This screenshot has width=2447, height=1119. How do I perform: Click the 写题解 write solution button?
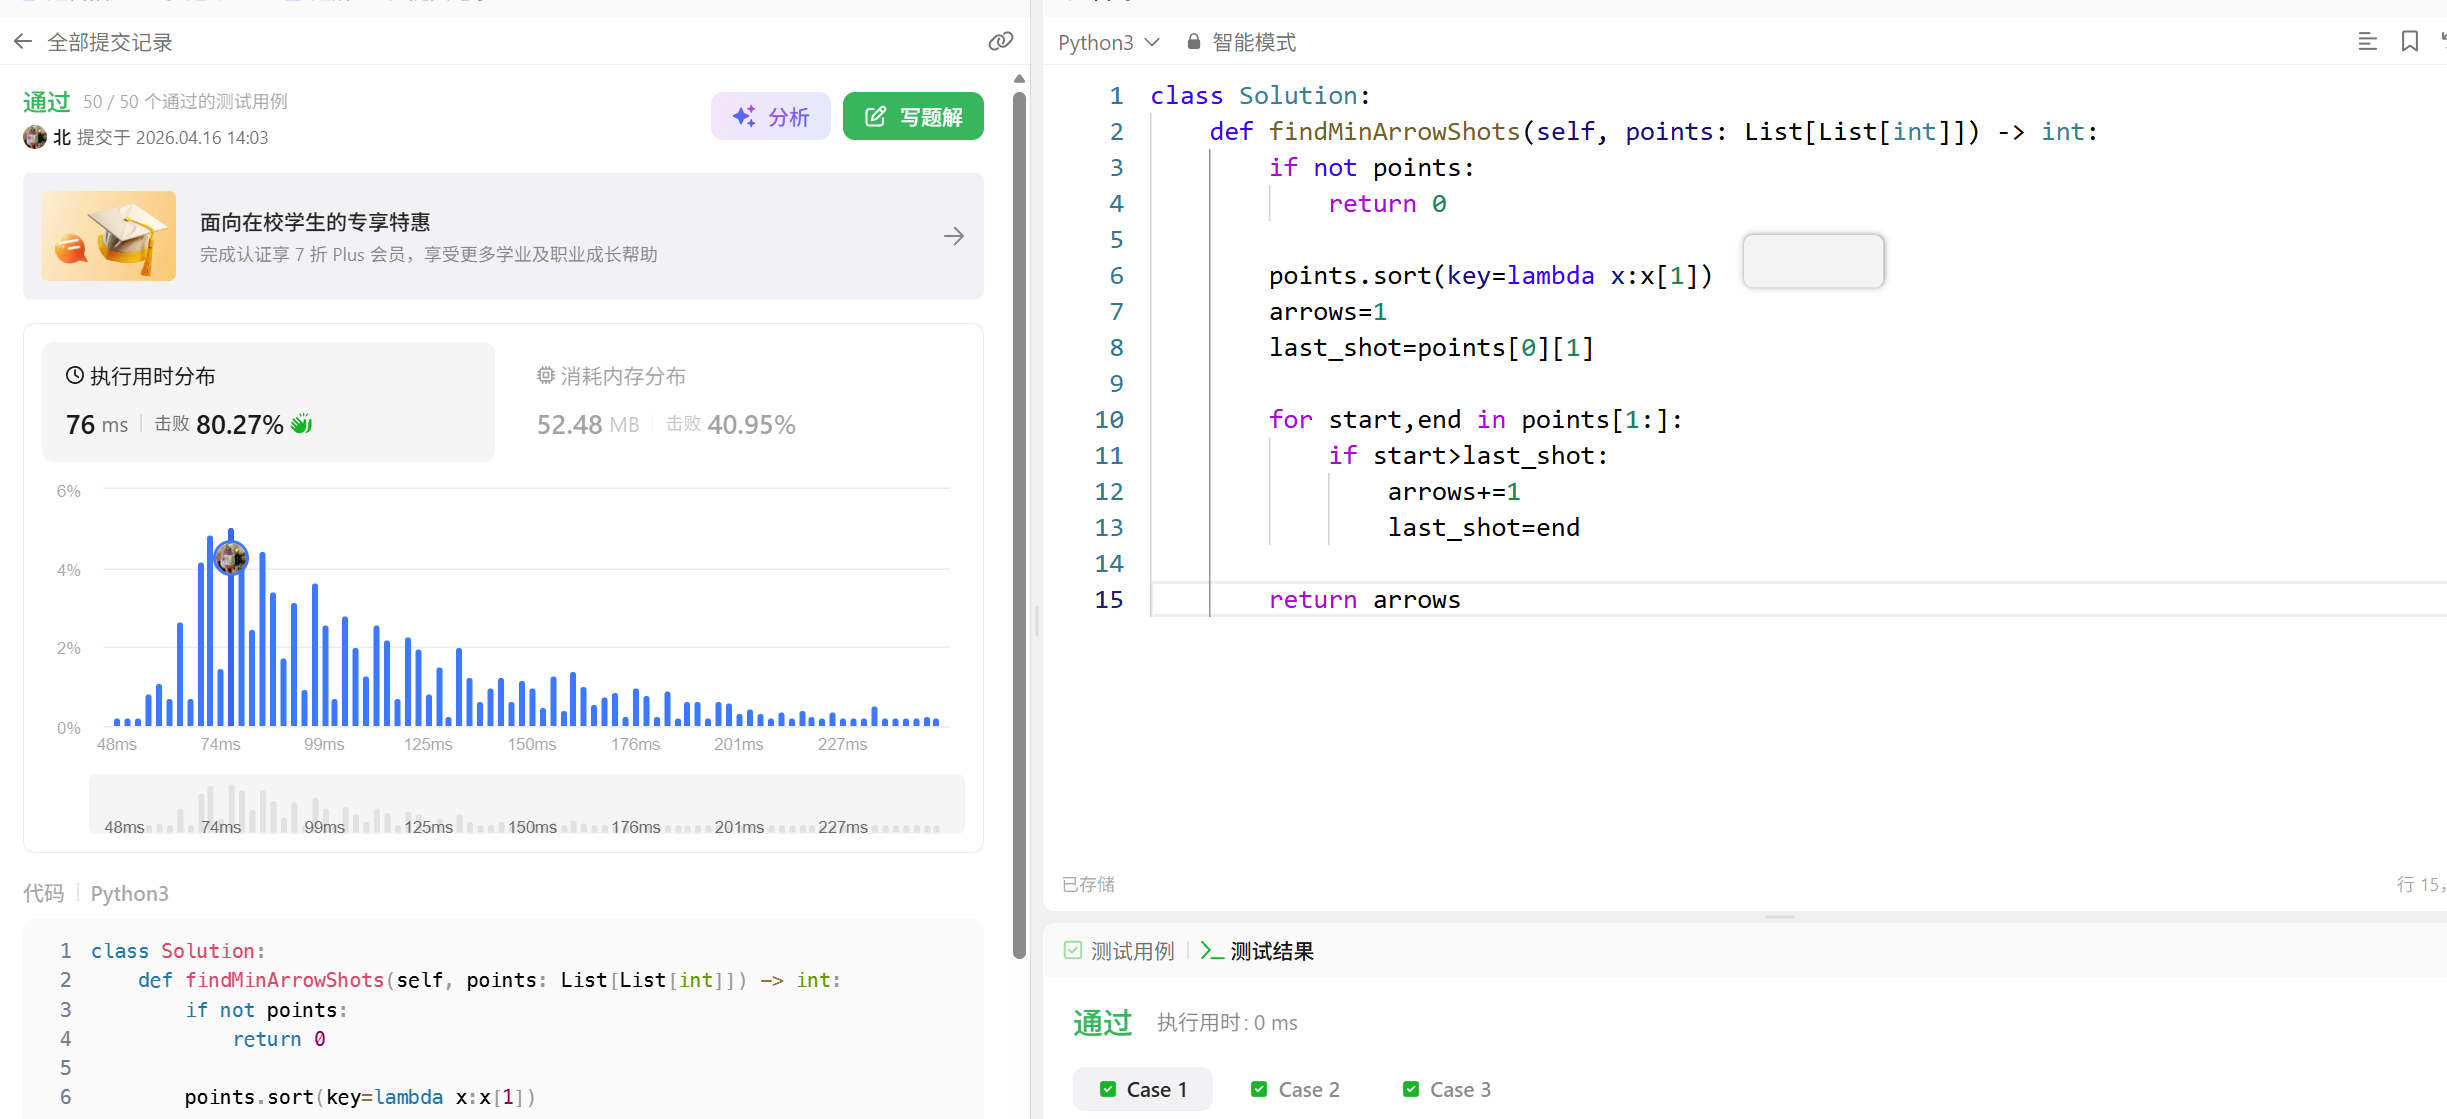[913, 117]
